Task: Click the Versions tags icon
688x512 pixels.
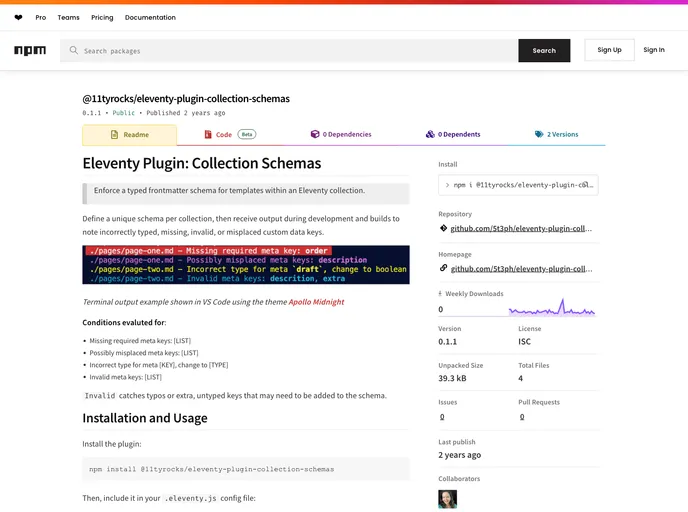Action: click(539, 134)
